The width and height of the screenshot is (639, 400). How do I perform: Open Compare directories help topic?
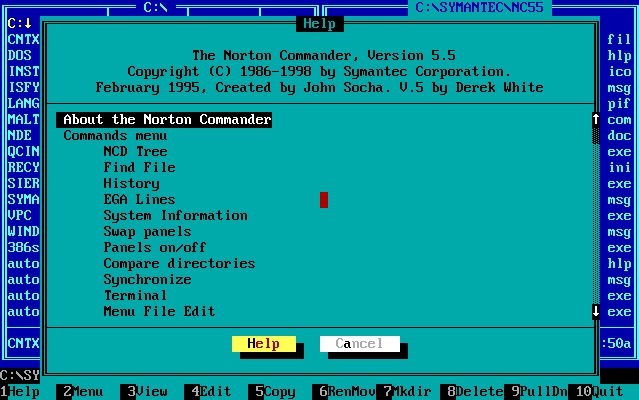tap(179, 264)
